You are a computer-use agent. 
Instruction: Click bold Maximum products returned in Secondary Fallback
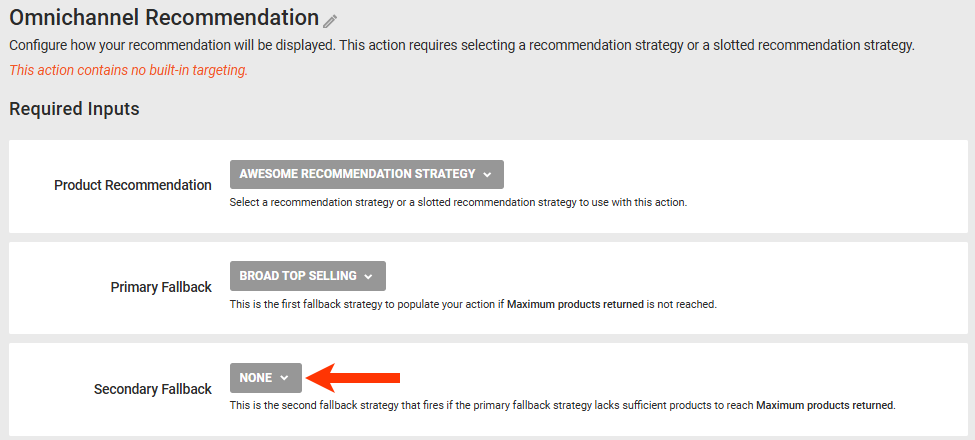pos(825,406)
